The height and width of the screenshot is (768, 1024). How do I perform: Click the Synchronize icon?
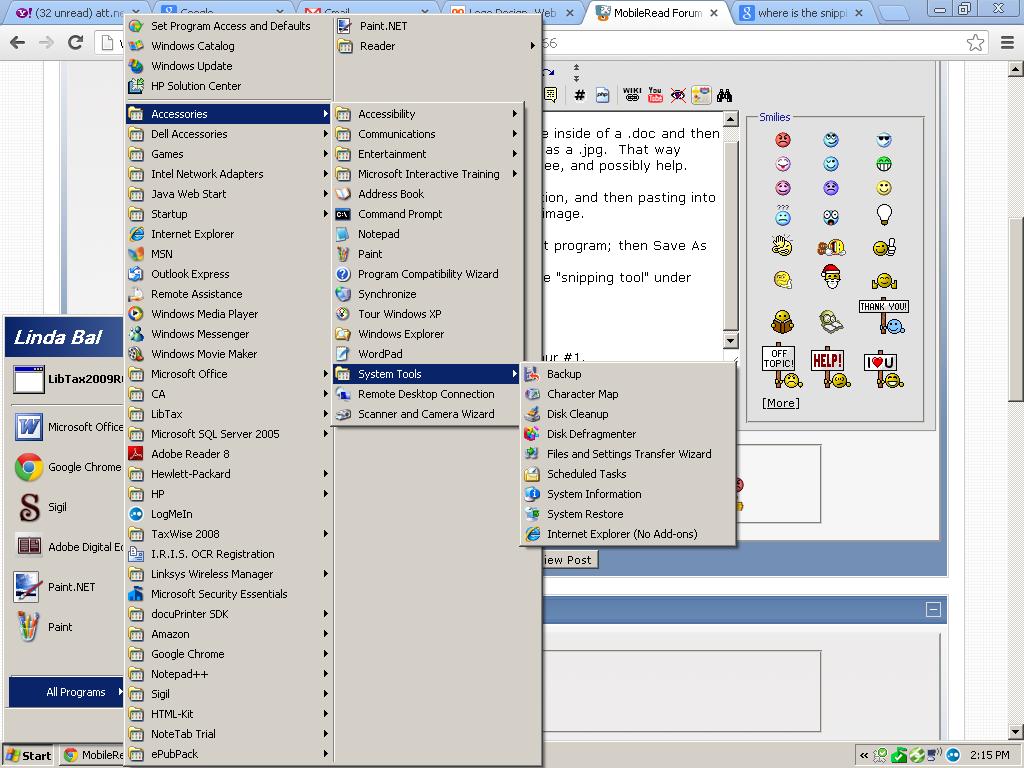[x=343, y=294]
